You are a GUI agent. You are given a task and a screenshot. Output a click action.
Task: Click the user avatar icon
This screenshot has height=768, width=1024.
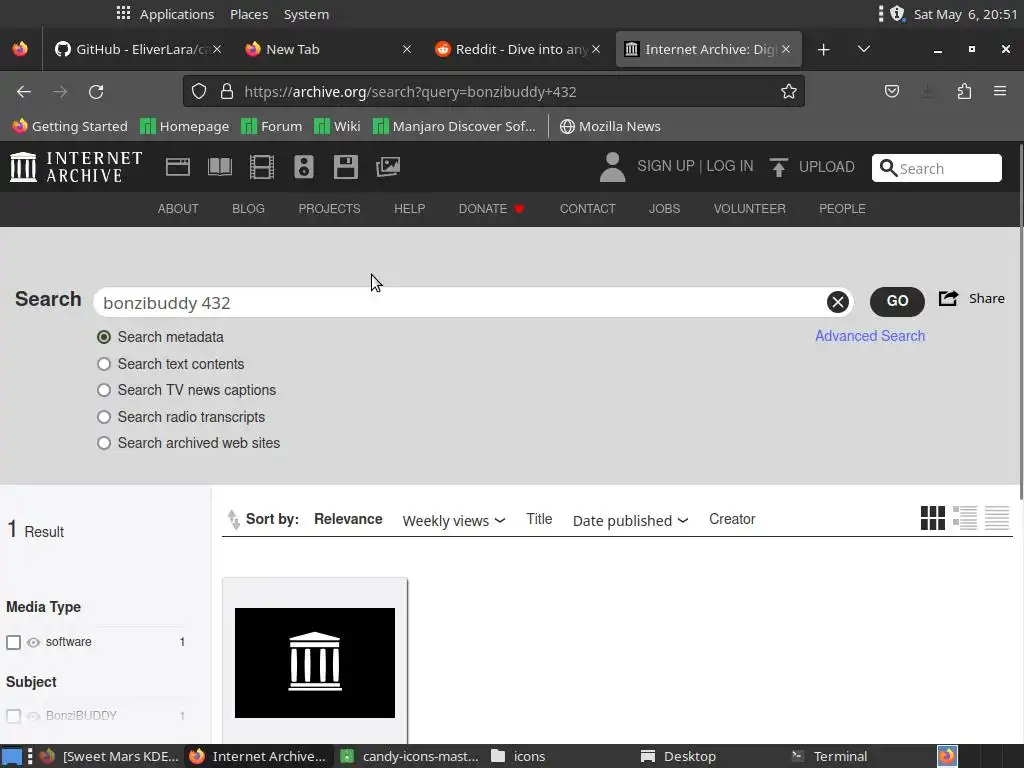click(x=613, y=167)
